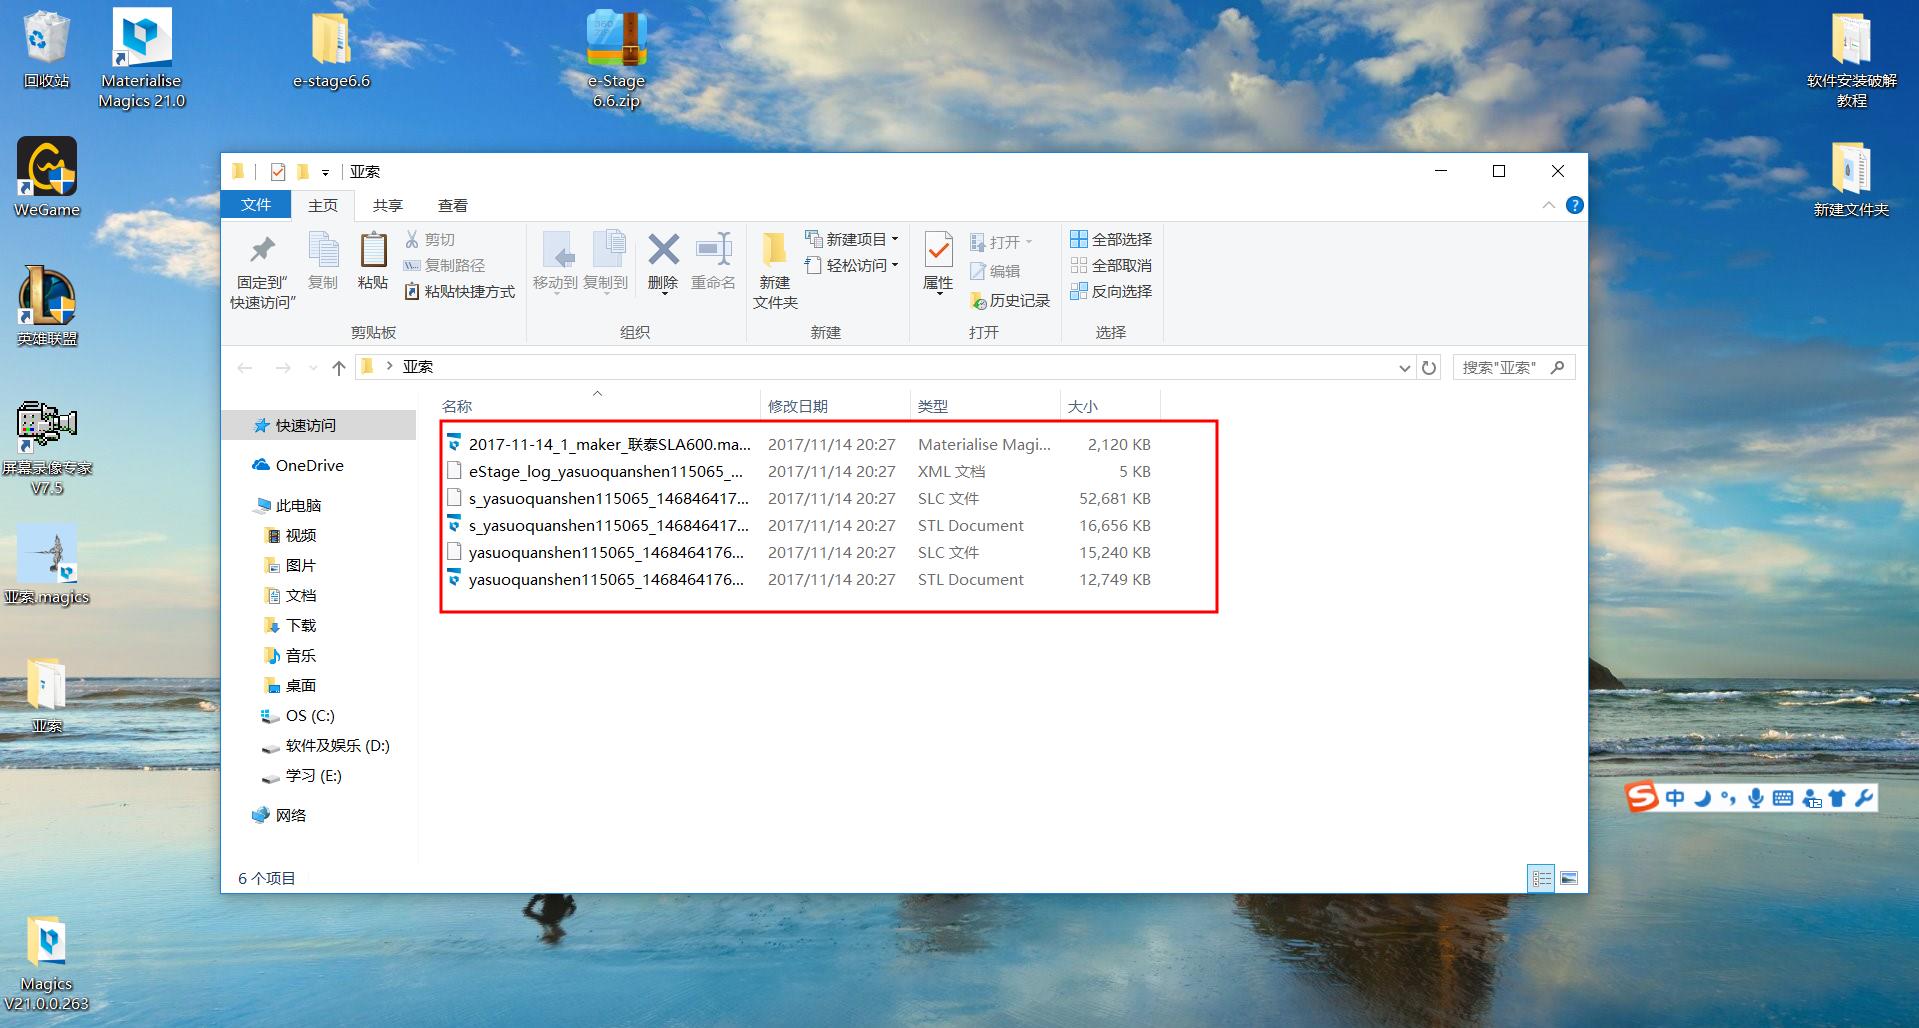
Task: Click the search box for 亚索 folder
Action: pos(1503,368)
